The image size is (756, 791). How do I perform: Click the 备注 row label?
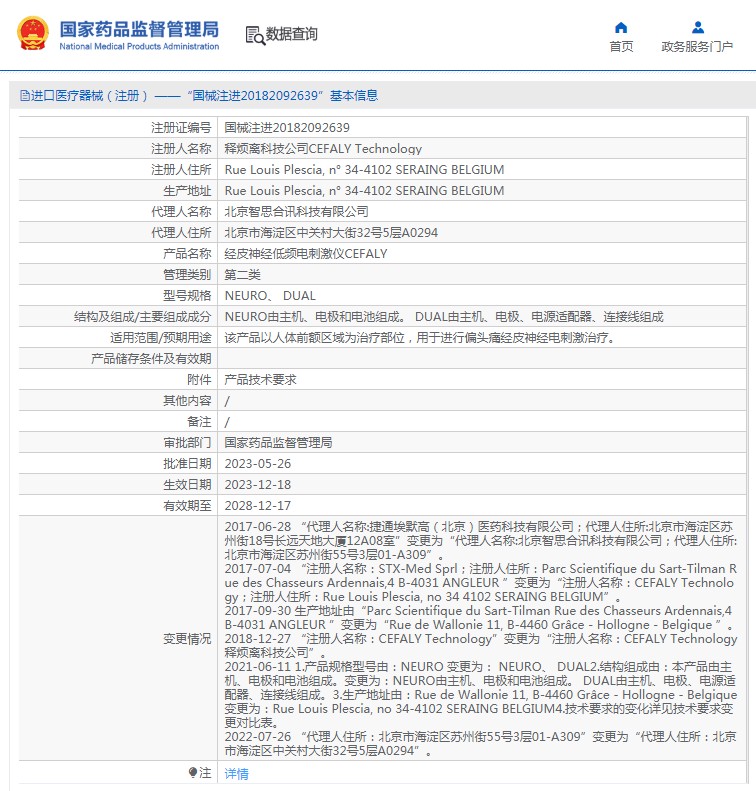(199, 422)
